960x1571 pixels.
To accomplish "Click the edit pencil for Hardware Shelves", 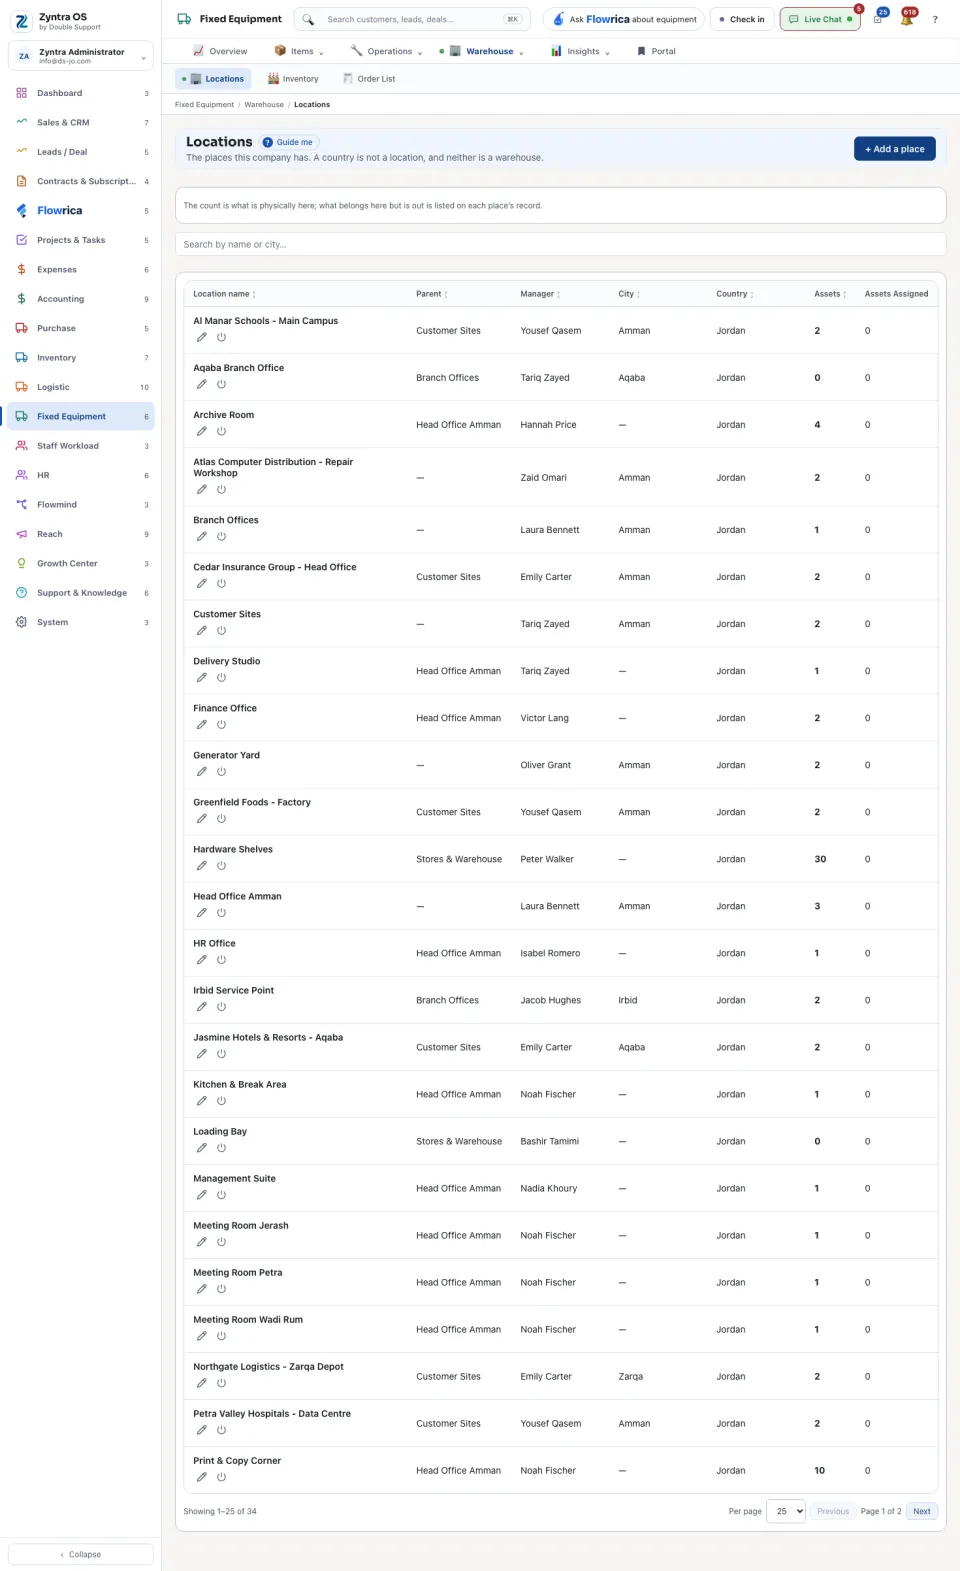I will click(201, 866).
